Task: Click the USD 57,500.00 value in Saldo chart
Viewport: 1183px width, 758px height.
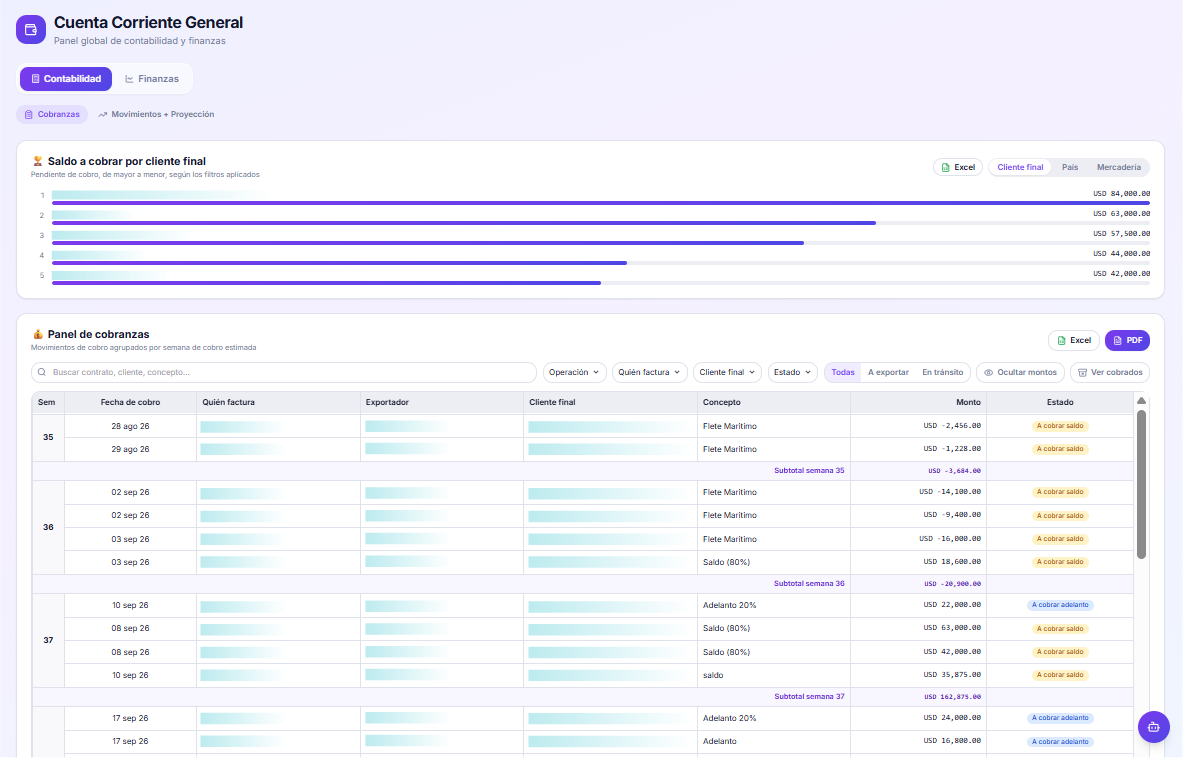Action: (1122, 234)
